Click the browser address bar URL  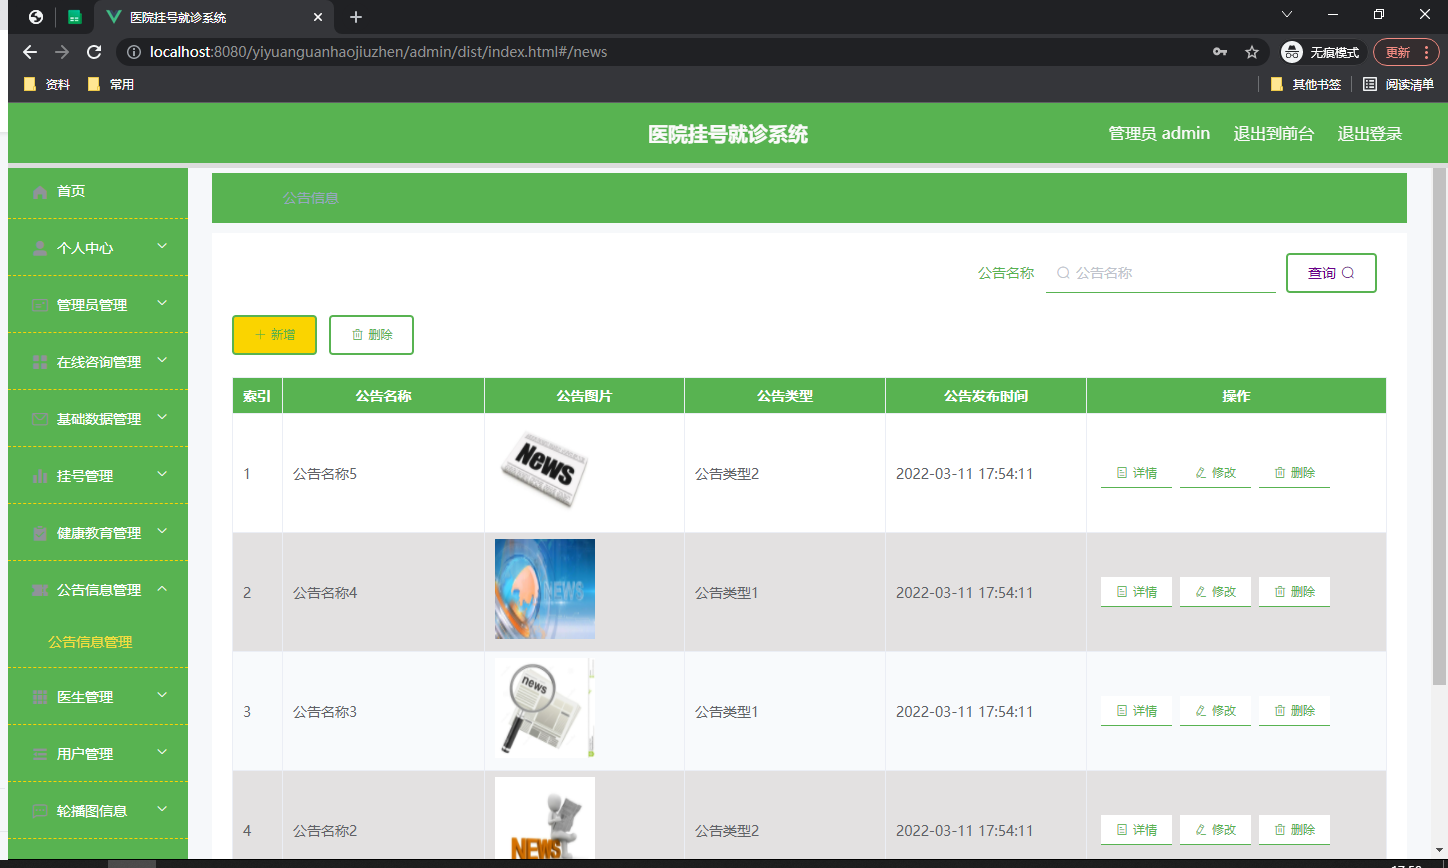[378, 52]
